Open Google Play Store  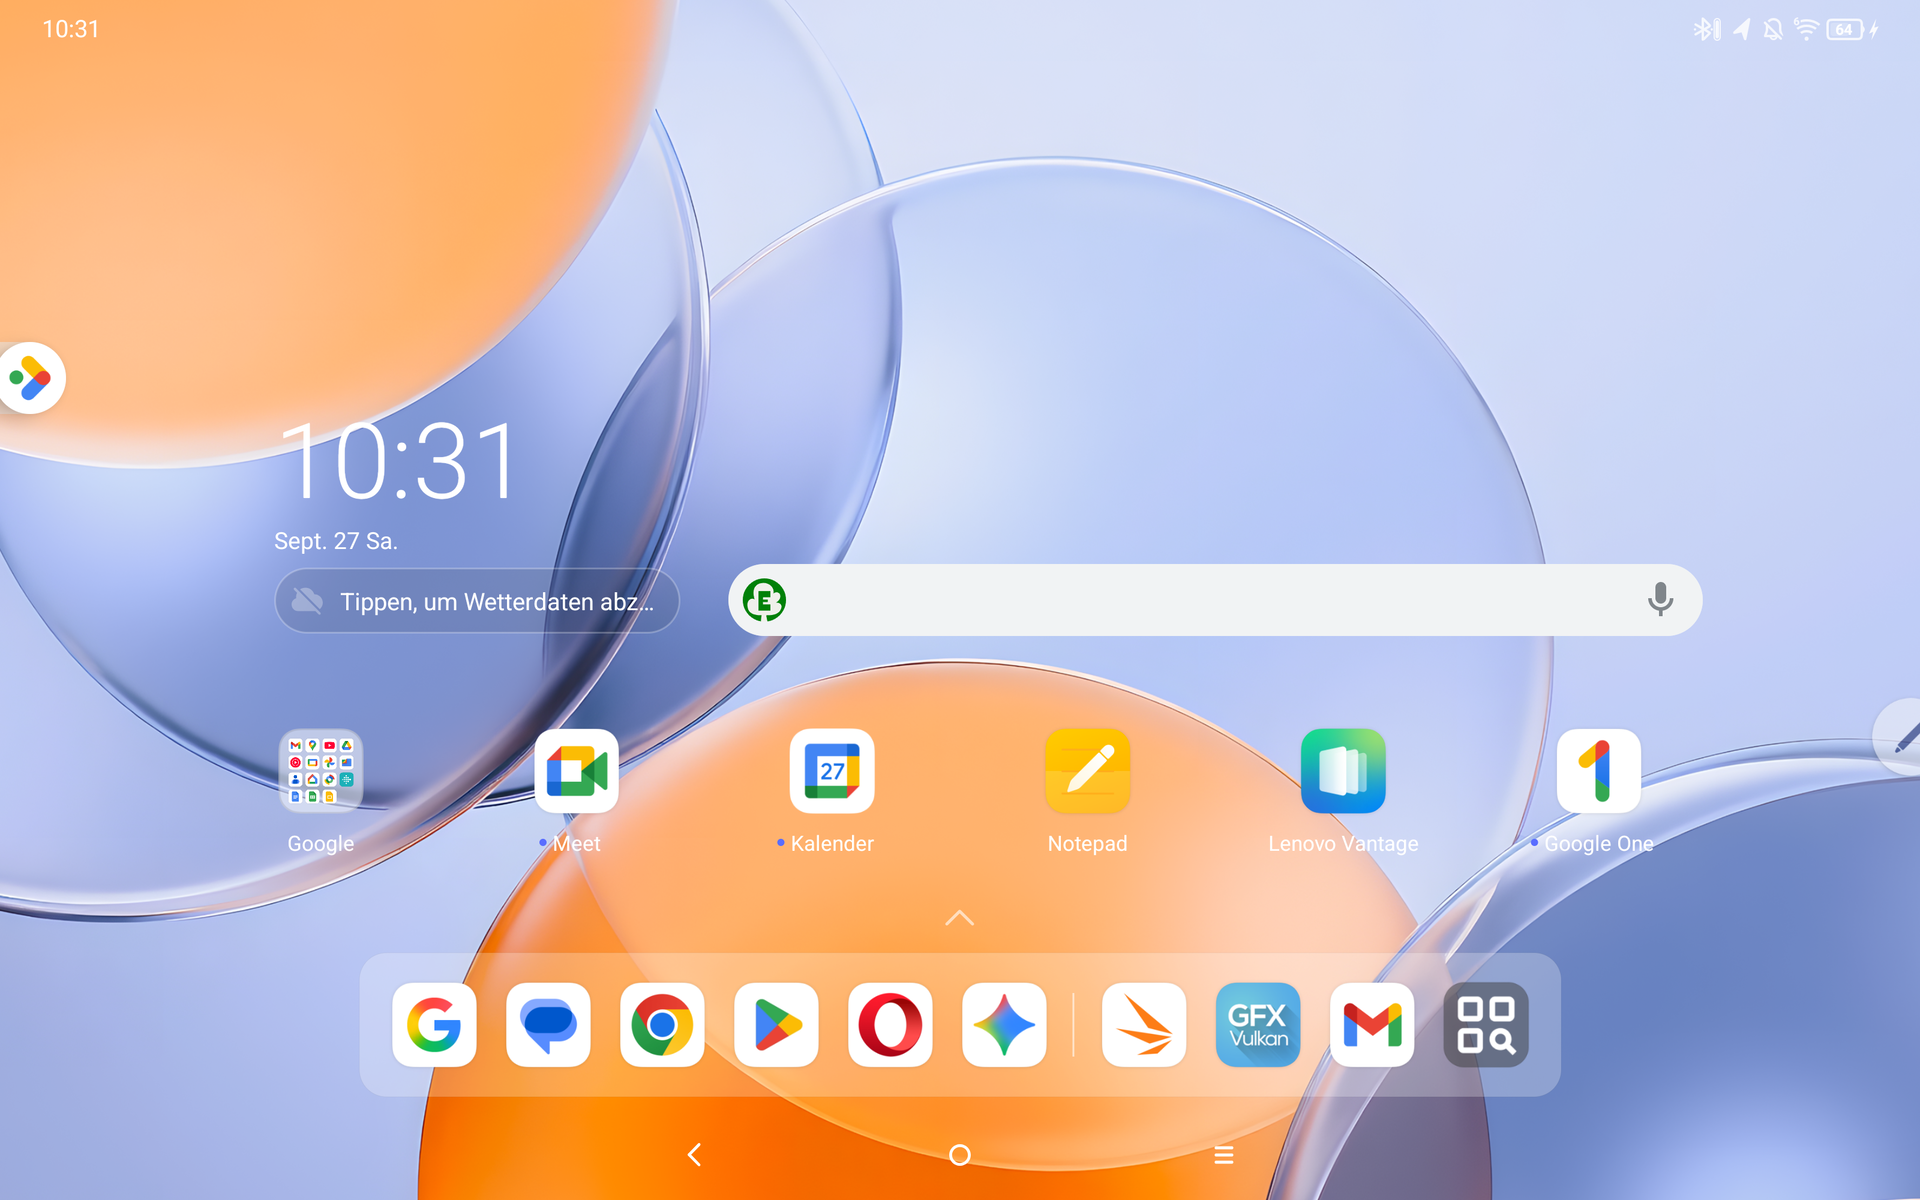pos(776,1025)
